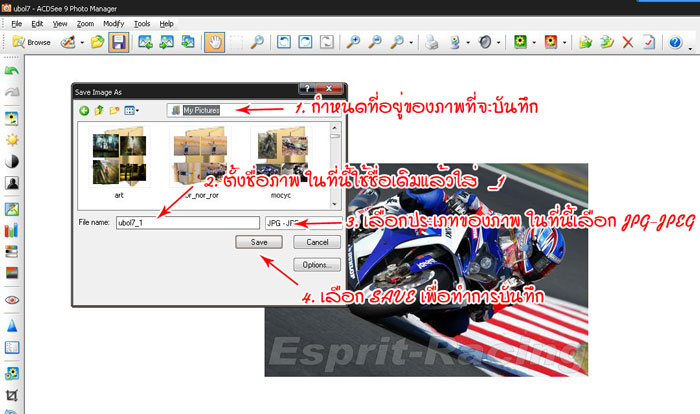This screenshot has height=414, width=700.
Task: Click the Browse button in the toolbar
Action: [x=32, y=43]
